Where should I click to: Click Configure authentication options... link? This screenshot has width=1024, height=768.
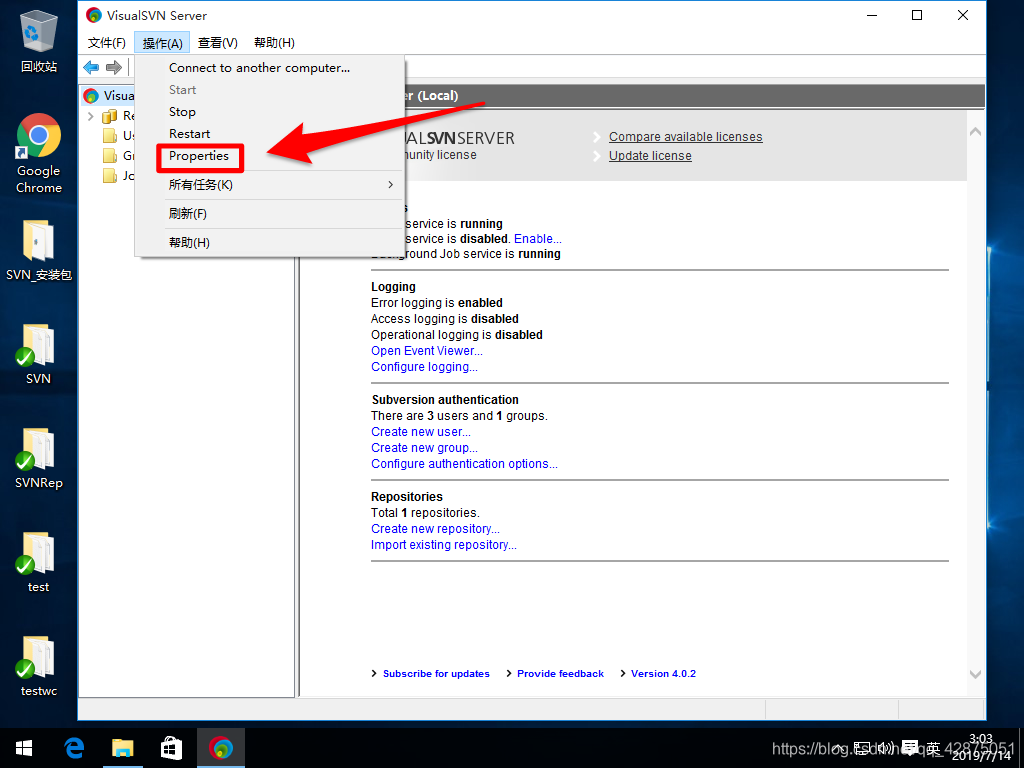pyautogui.click(x=464, y=464)
